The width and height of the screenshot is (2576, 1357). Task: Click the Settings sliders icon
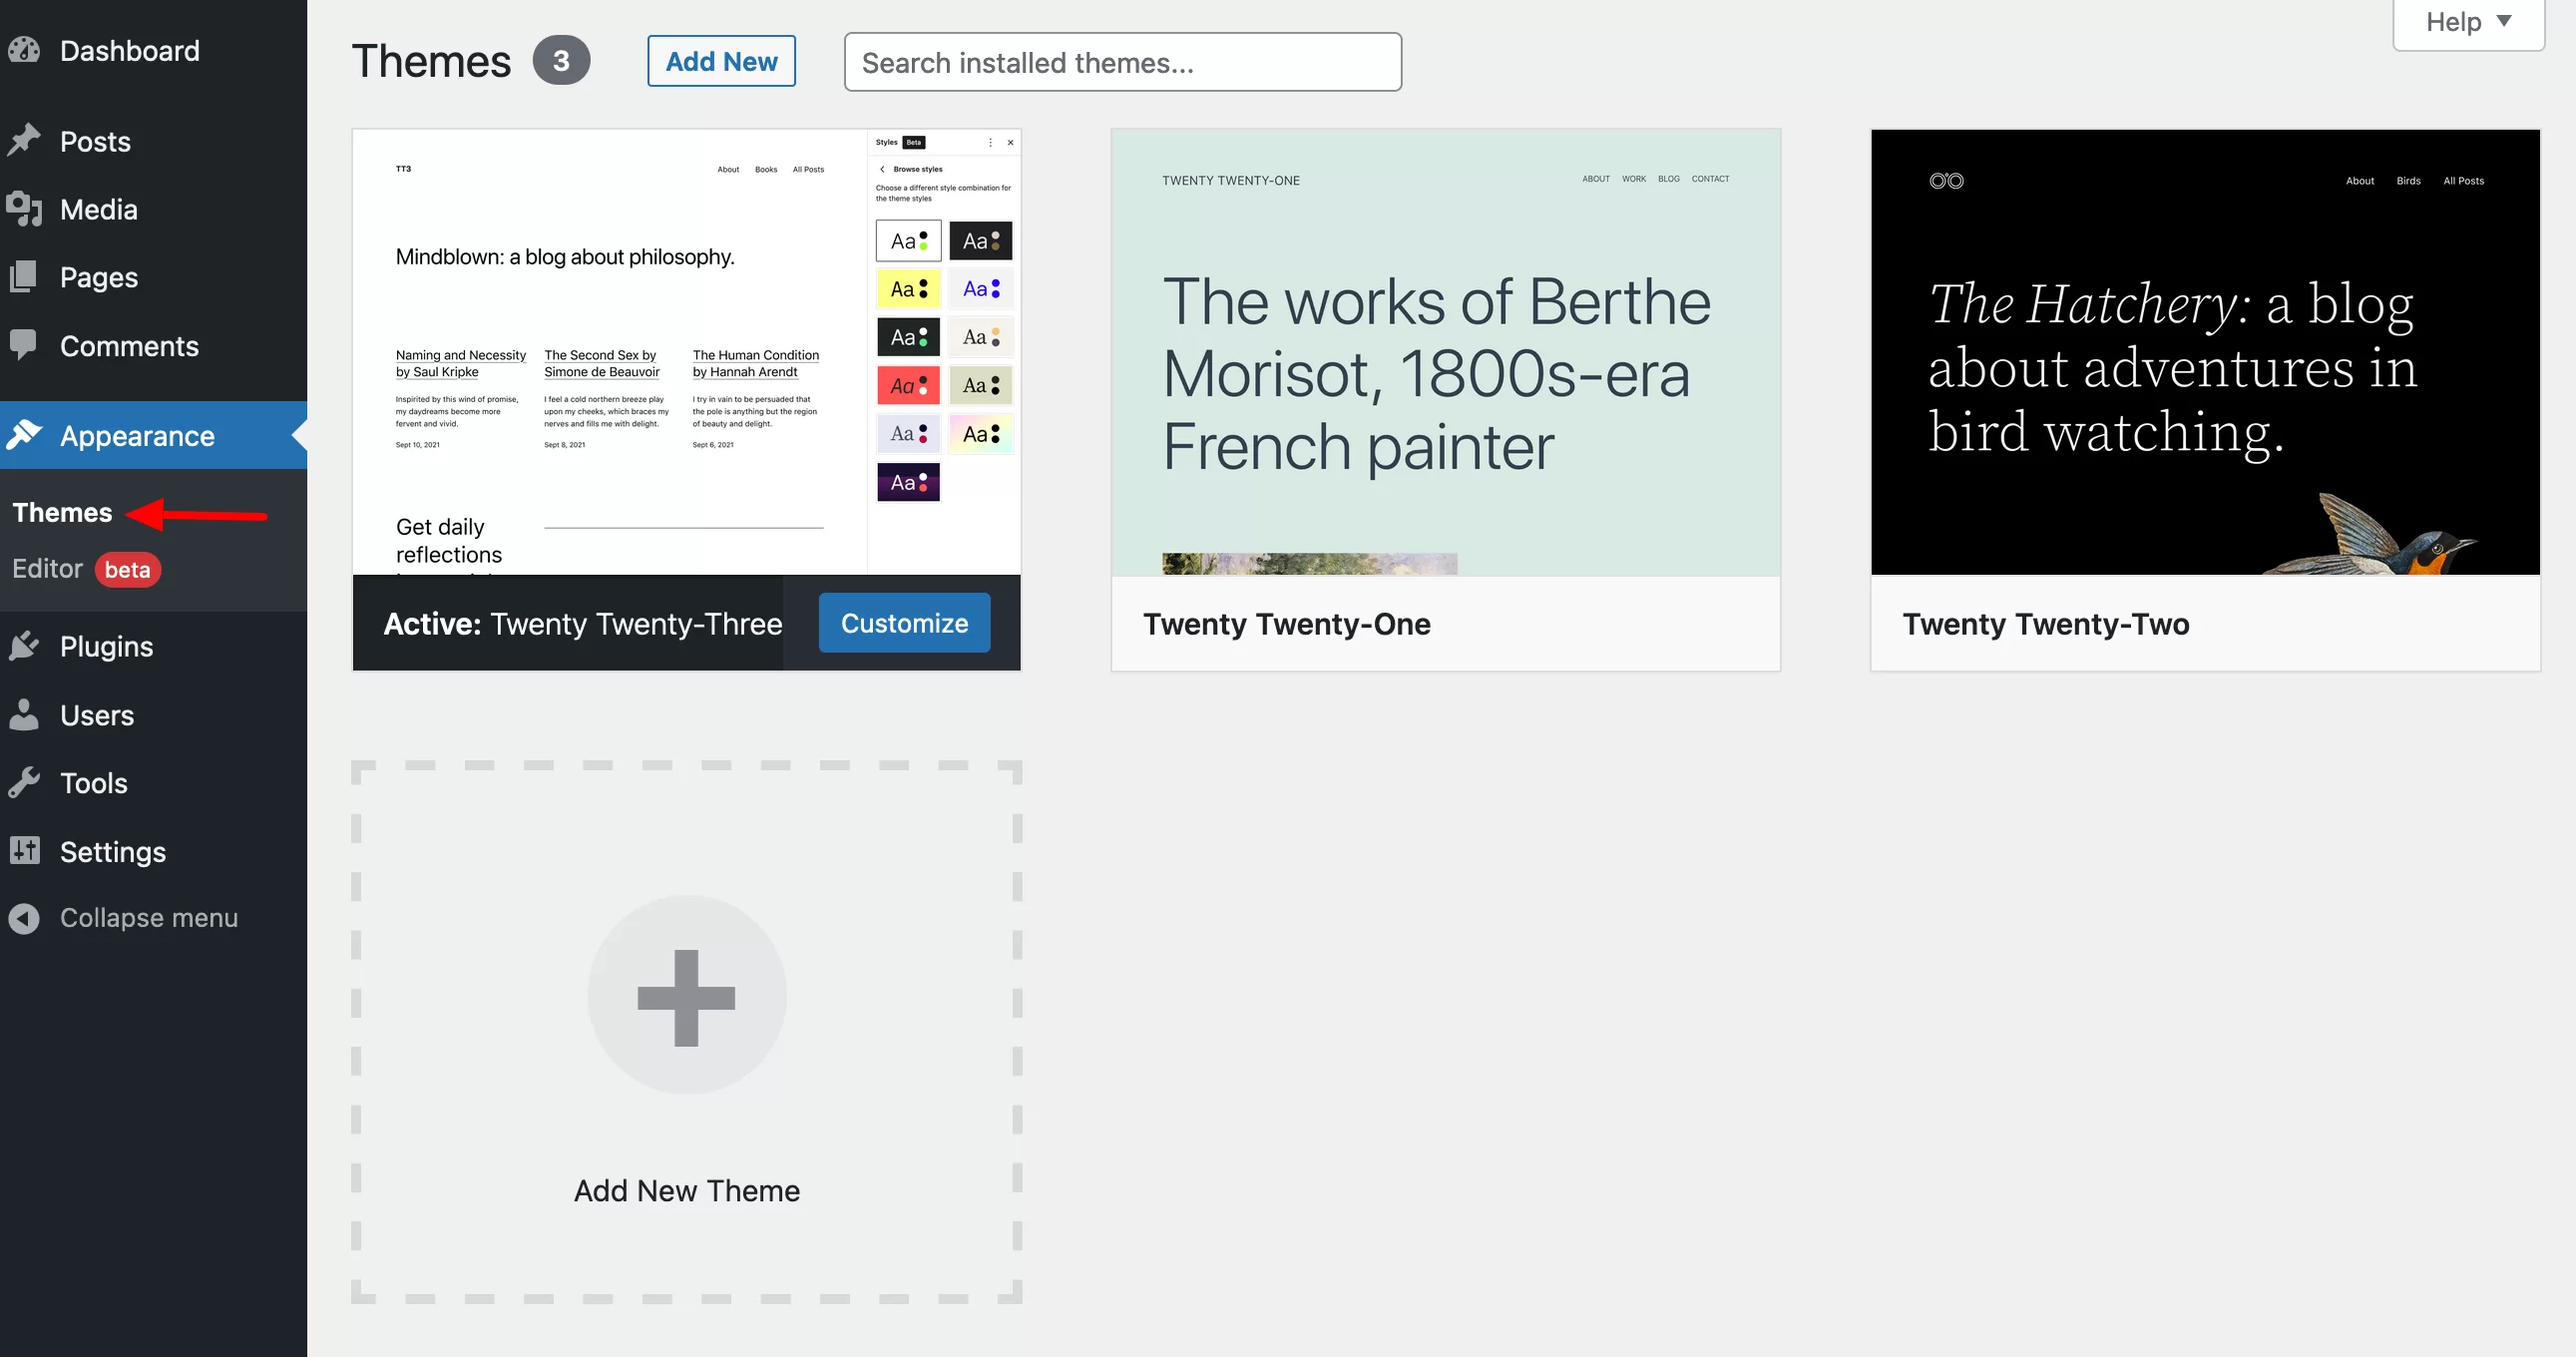(x=24, y=851)
